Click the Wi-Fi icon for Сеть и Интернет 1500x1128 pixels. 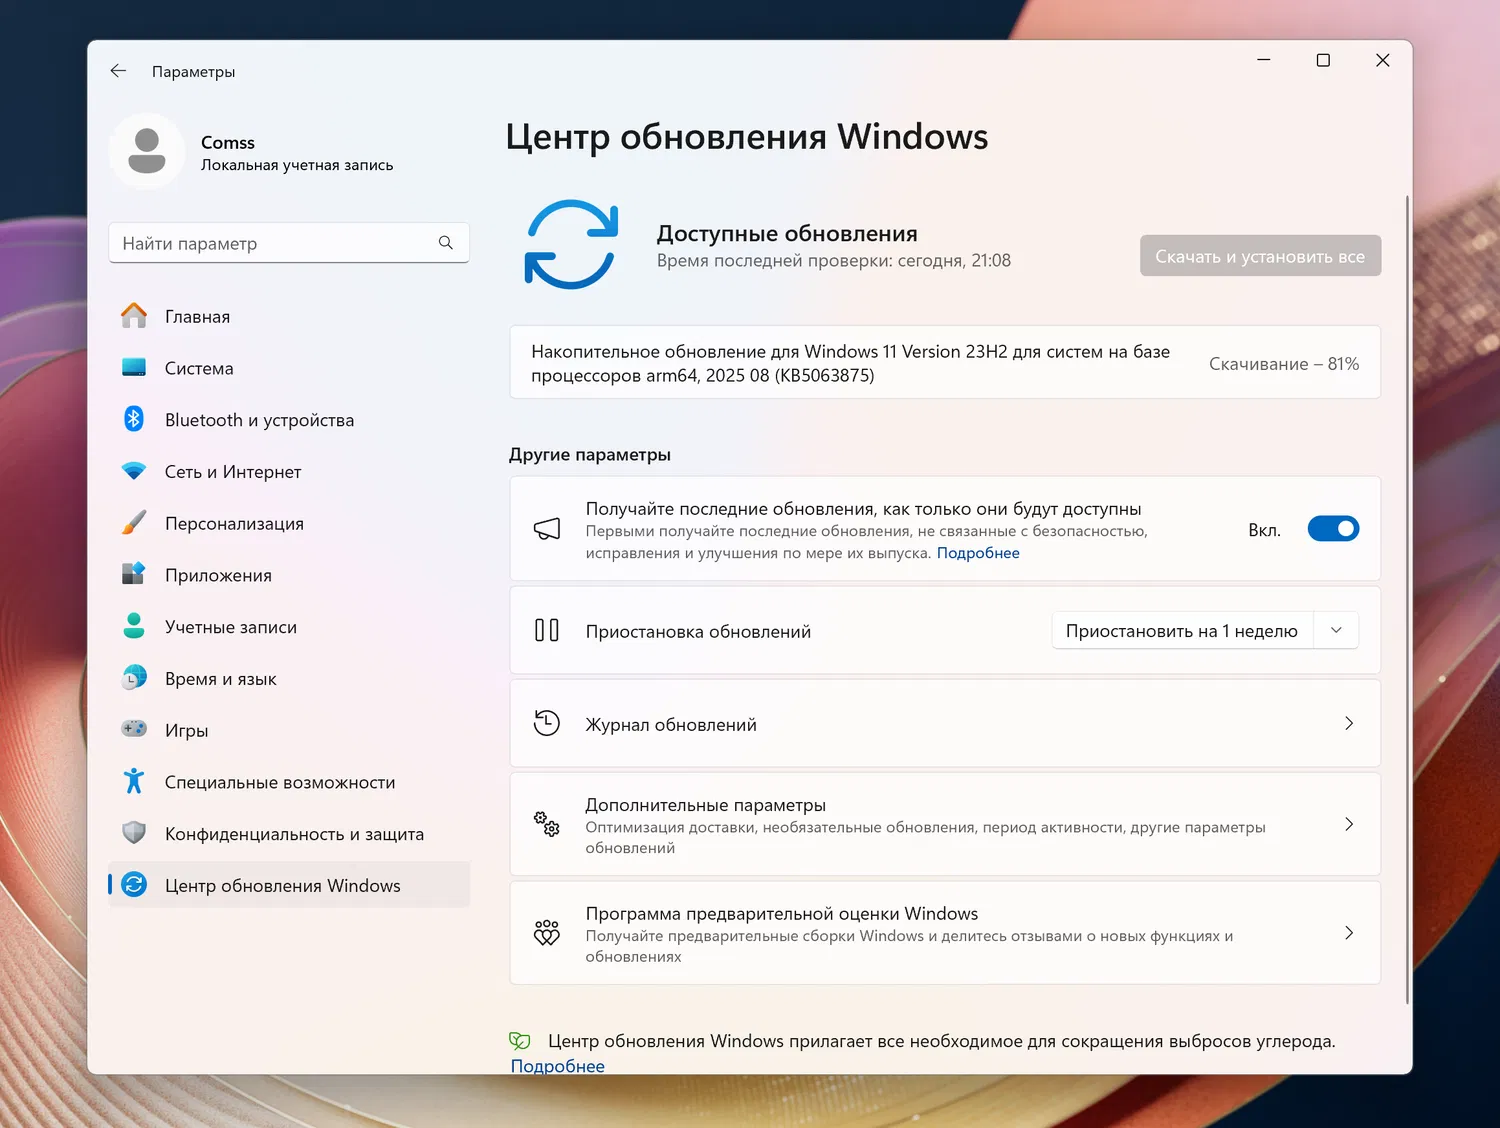click(x=134, y=471)
